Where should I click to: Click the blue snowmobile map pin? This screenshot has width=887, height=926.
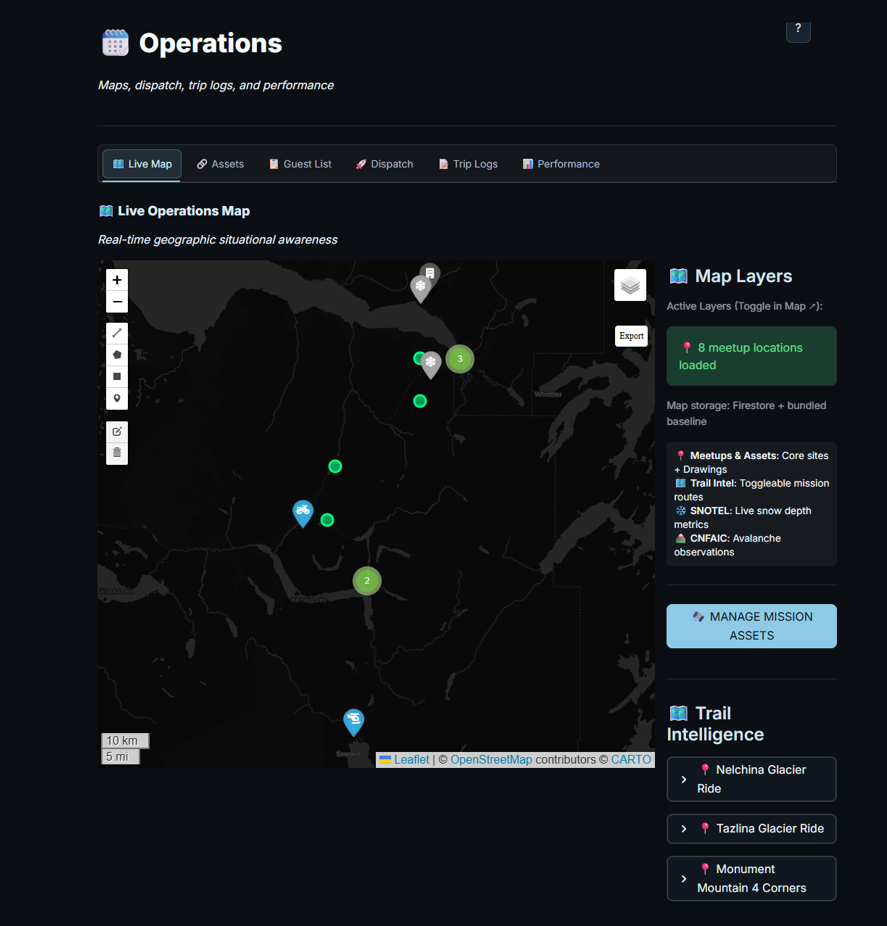[x=303, y=513]
